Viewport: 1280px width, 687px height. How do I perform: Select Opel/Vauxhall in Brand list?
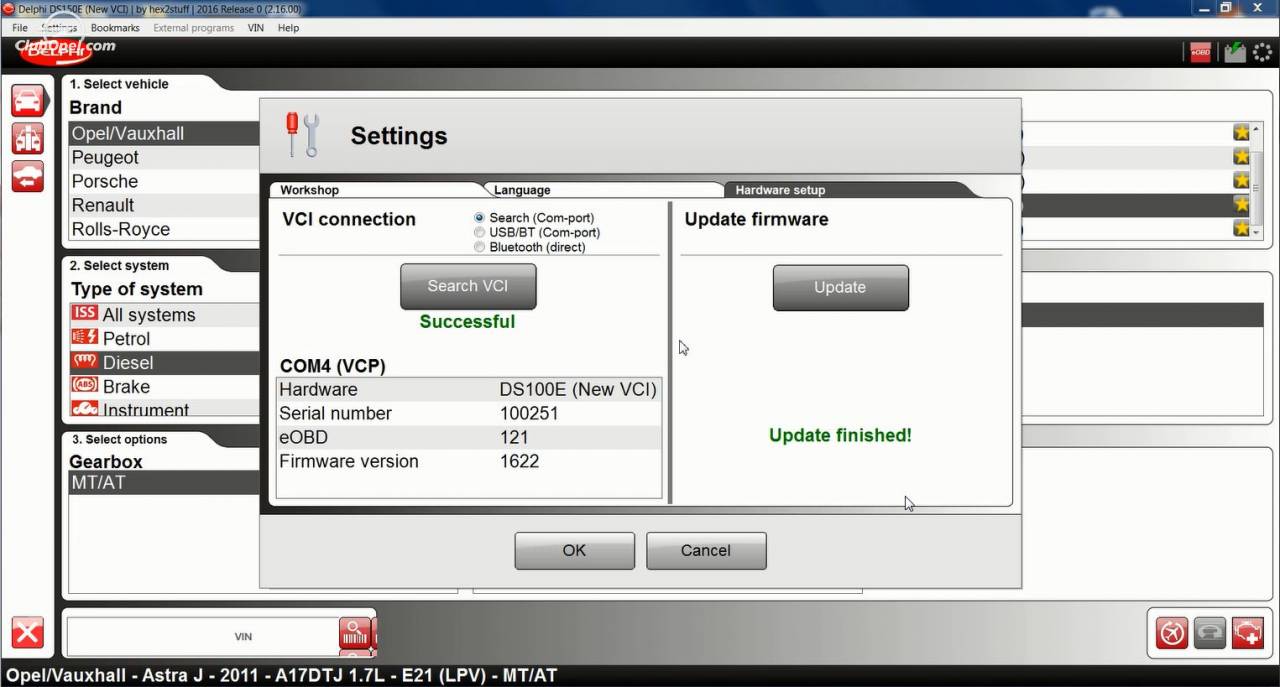(x=165, y=133)
